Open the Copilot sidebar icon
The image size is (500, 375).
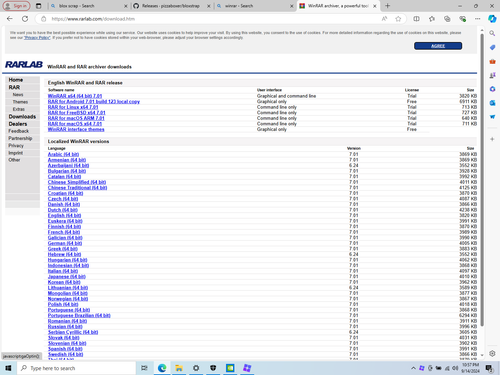pyautogui.click(x=492, y=19)
